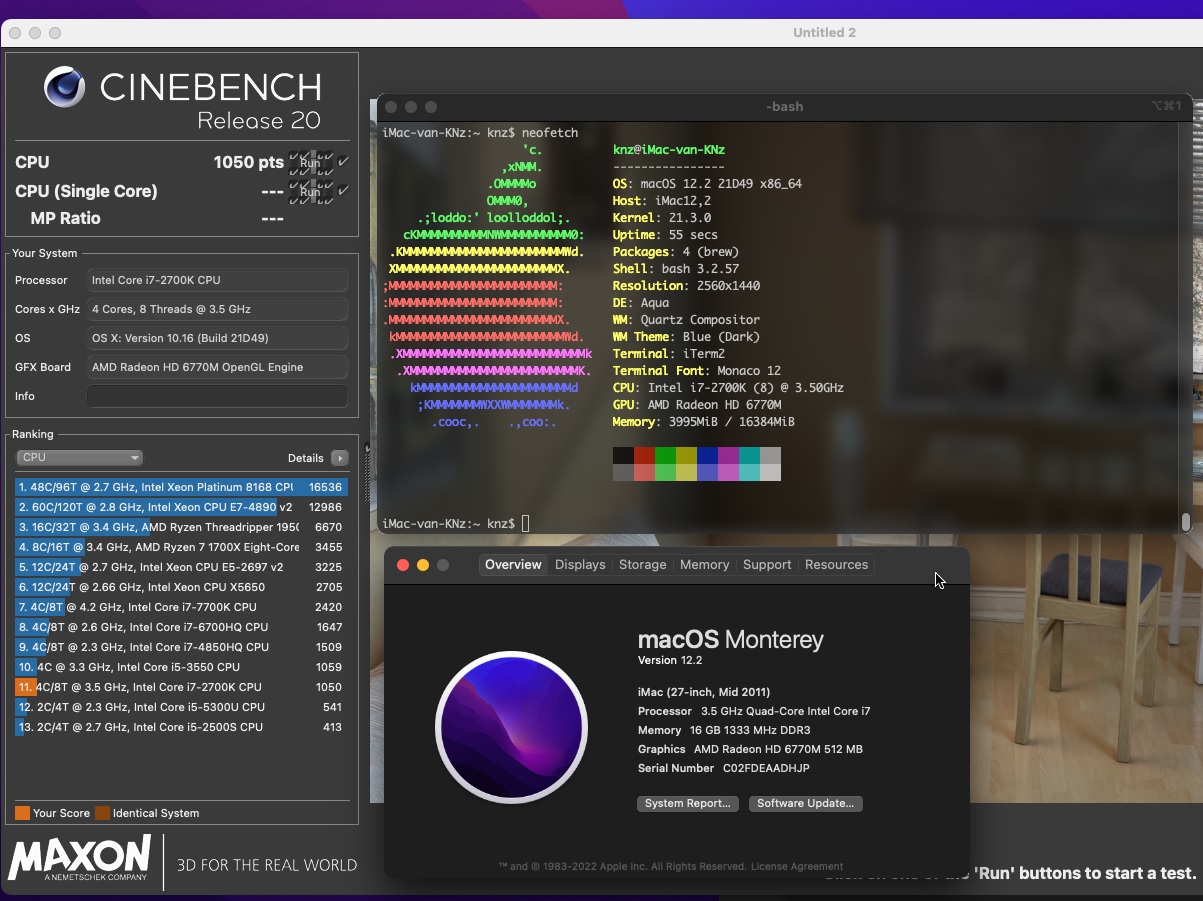Select ranking row Core i7-6700HQ
This screenshot has height=901, width=1203.
coord(181,627)
